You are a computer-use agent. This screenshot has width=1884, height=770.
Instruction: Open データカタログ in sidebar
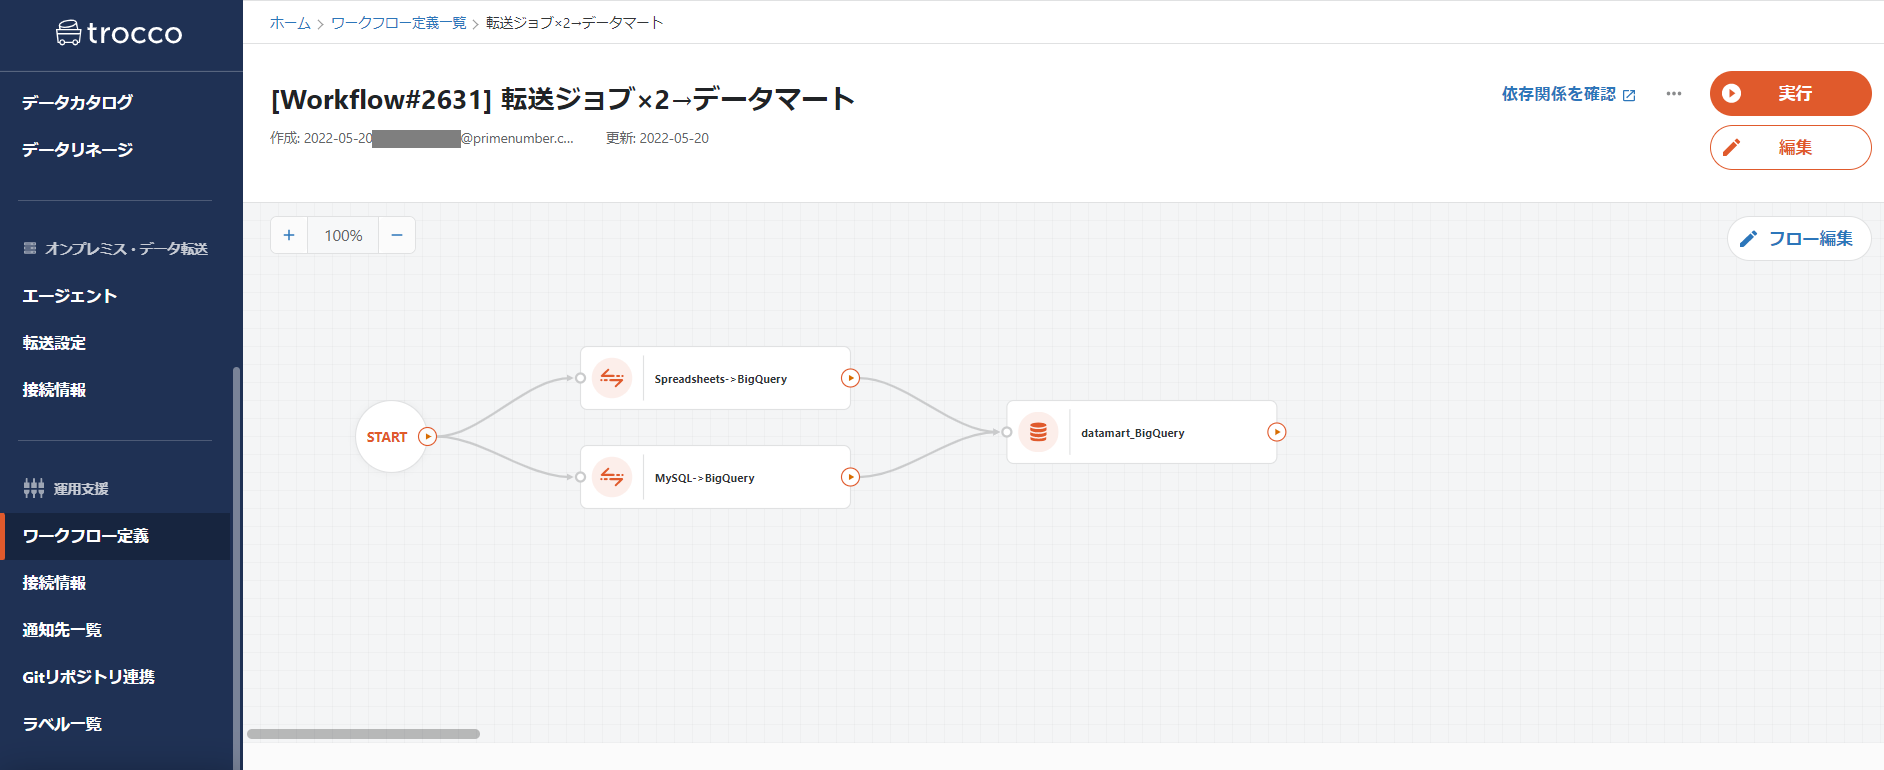77,102
